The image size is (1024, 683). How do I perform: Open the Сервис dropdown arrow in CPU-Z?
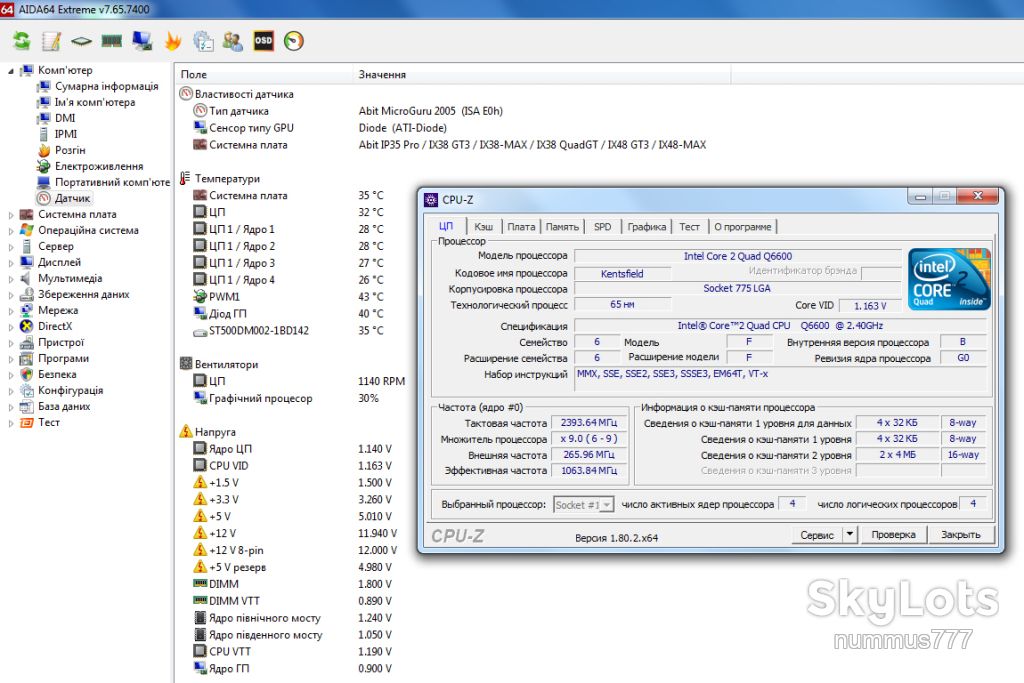[x=849, y=535]
